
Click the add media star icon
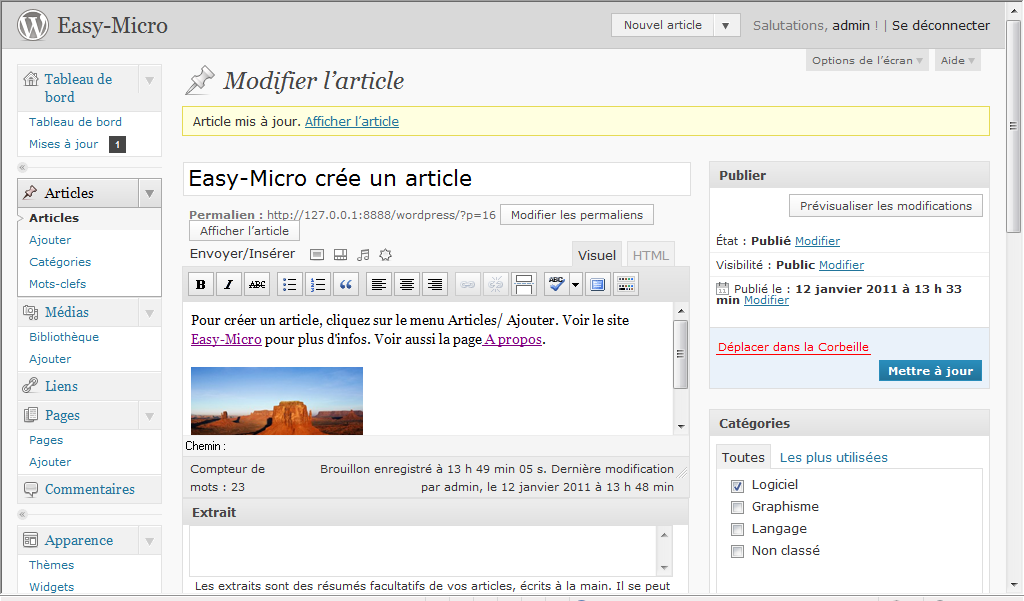pos(385,255)
